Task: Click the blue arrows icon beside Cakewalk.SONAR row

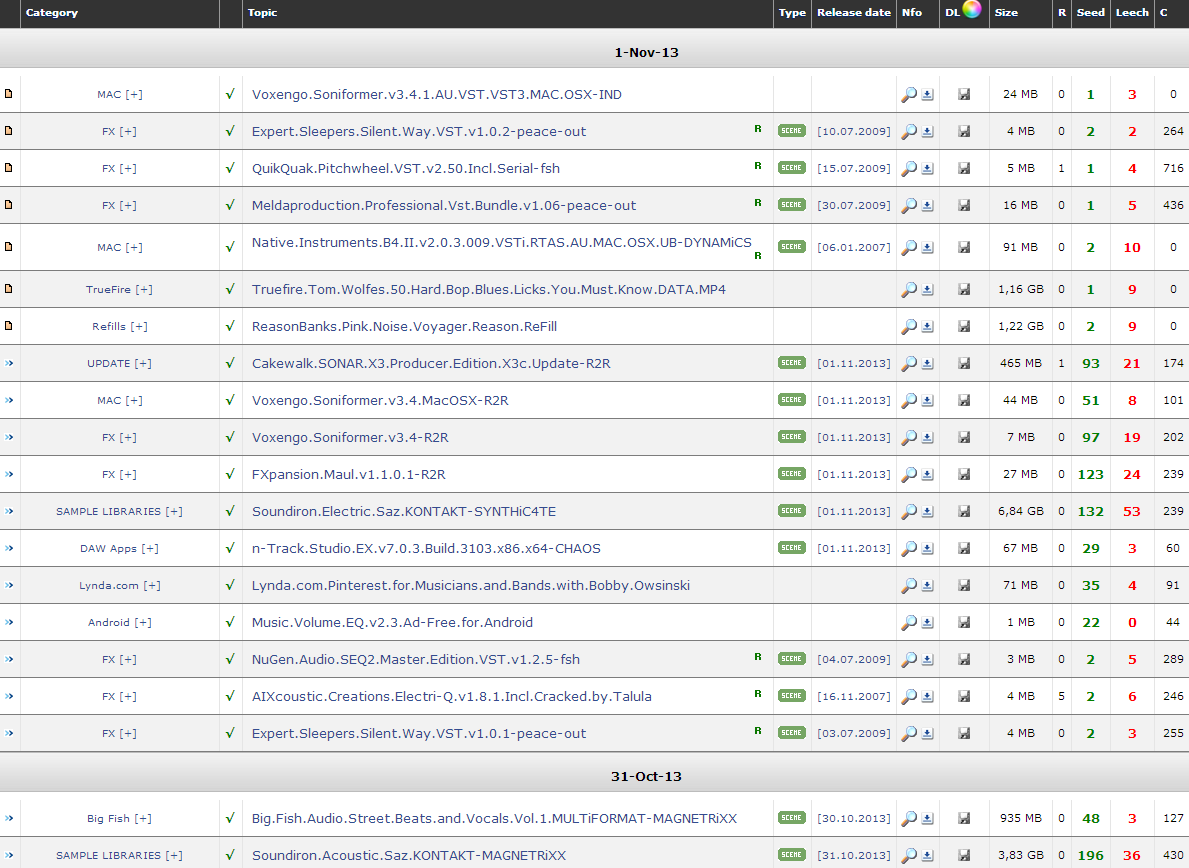Action: [9, 363]
